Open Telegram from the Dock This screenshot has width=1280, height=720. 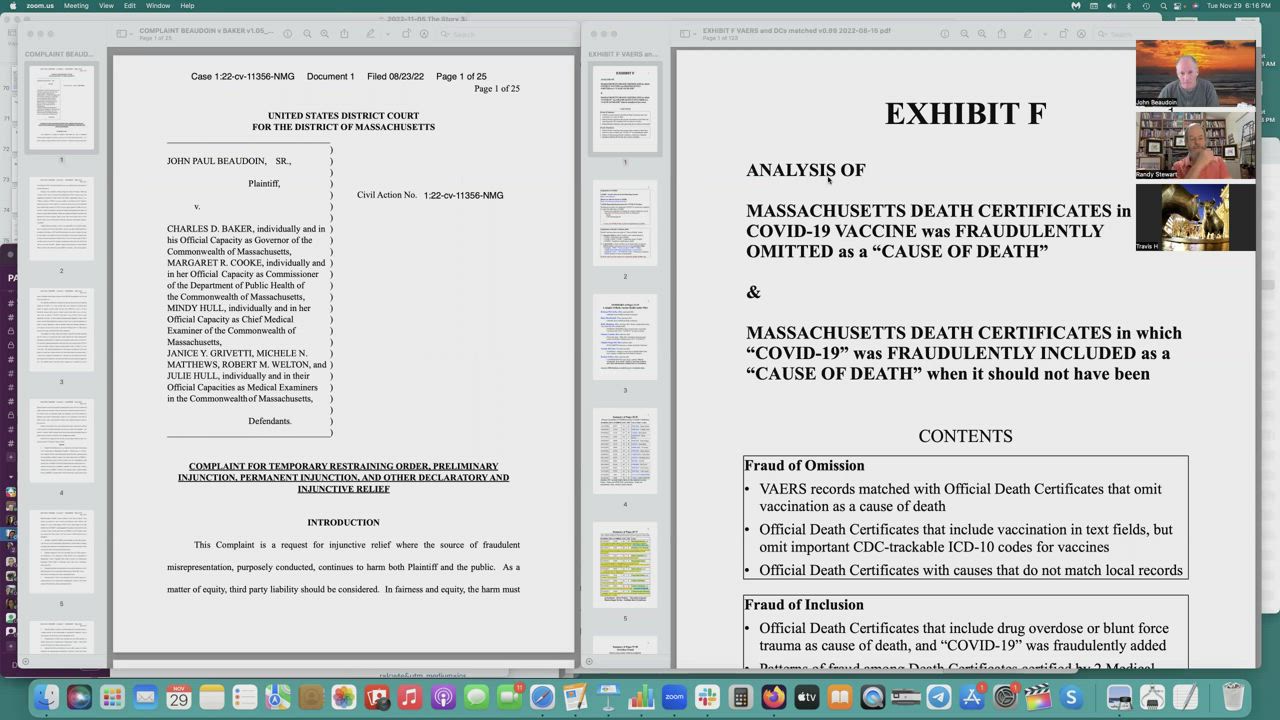click(x=938, y=697)
